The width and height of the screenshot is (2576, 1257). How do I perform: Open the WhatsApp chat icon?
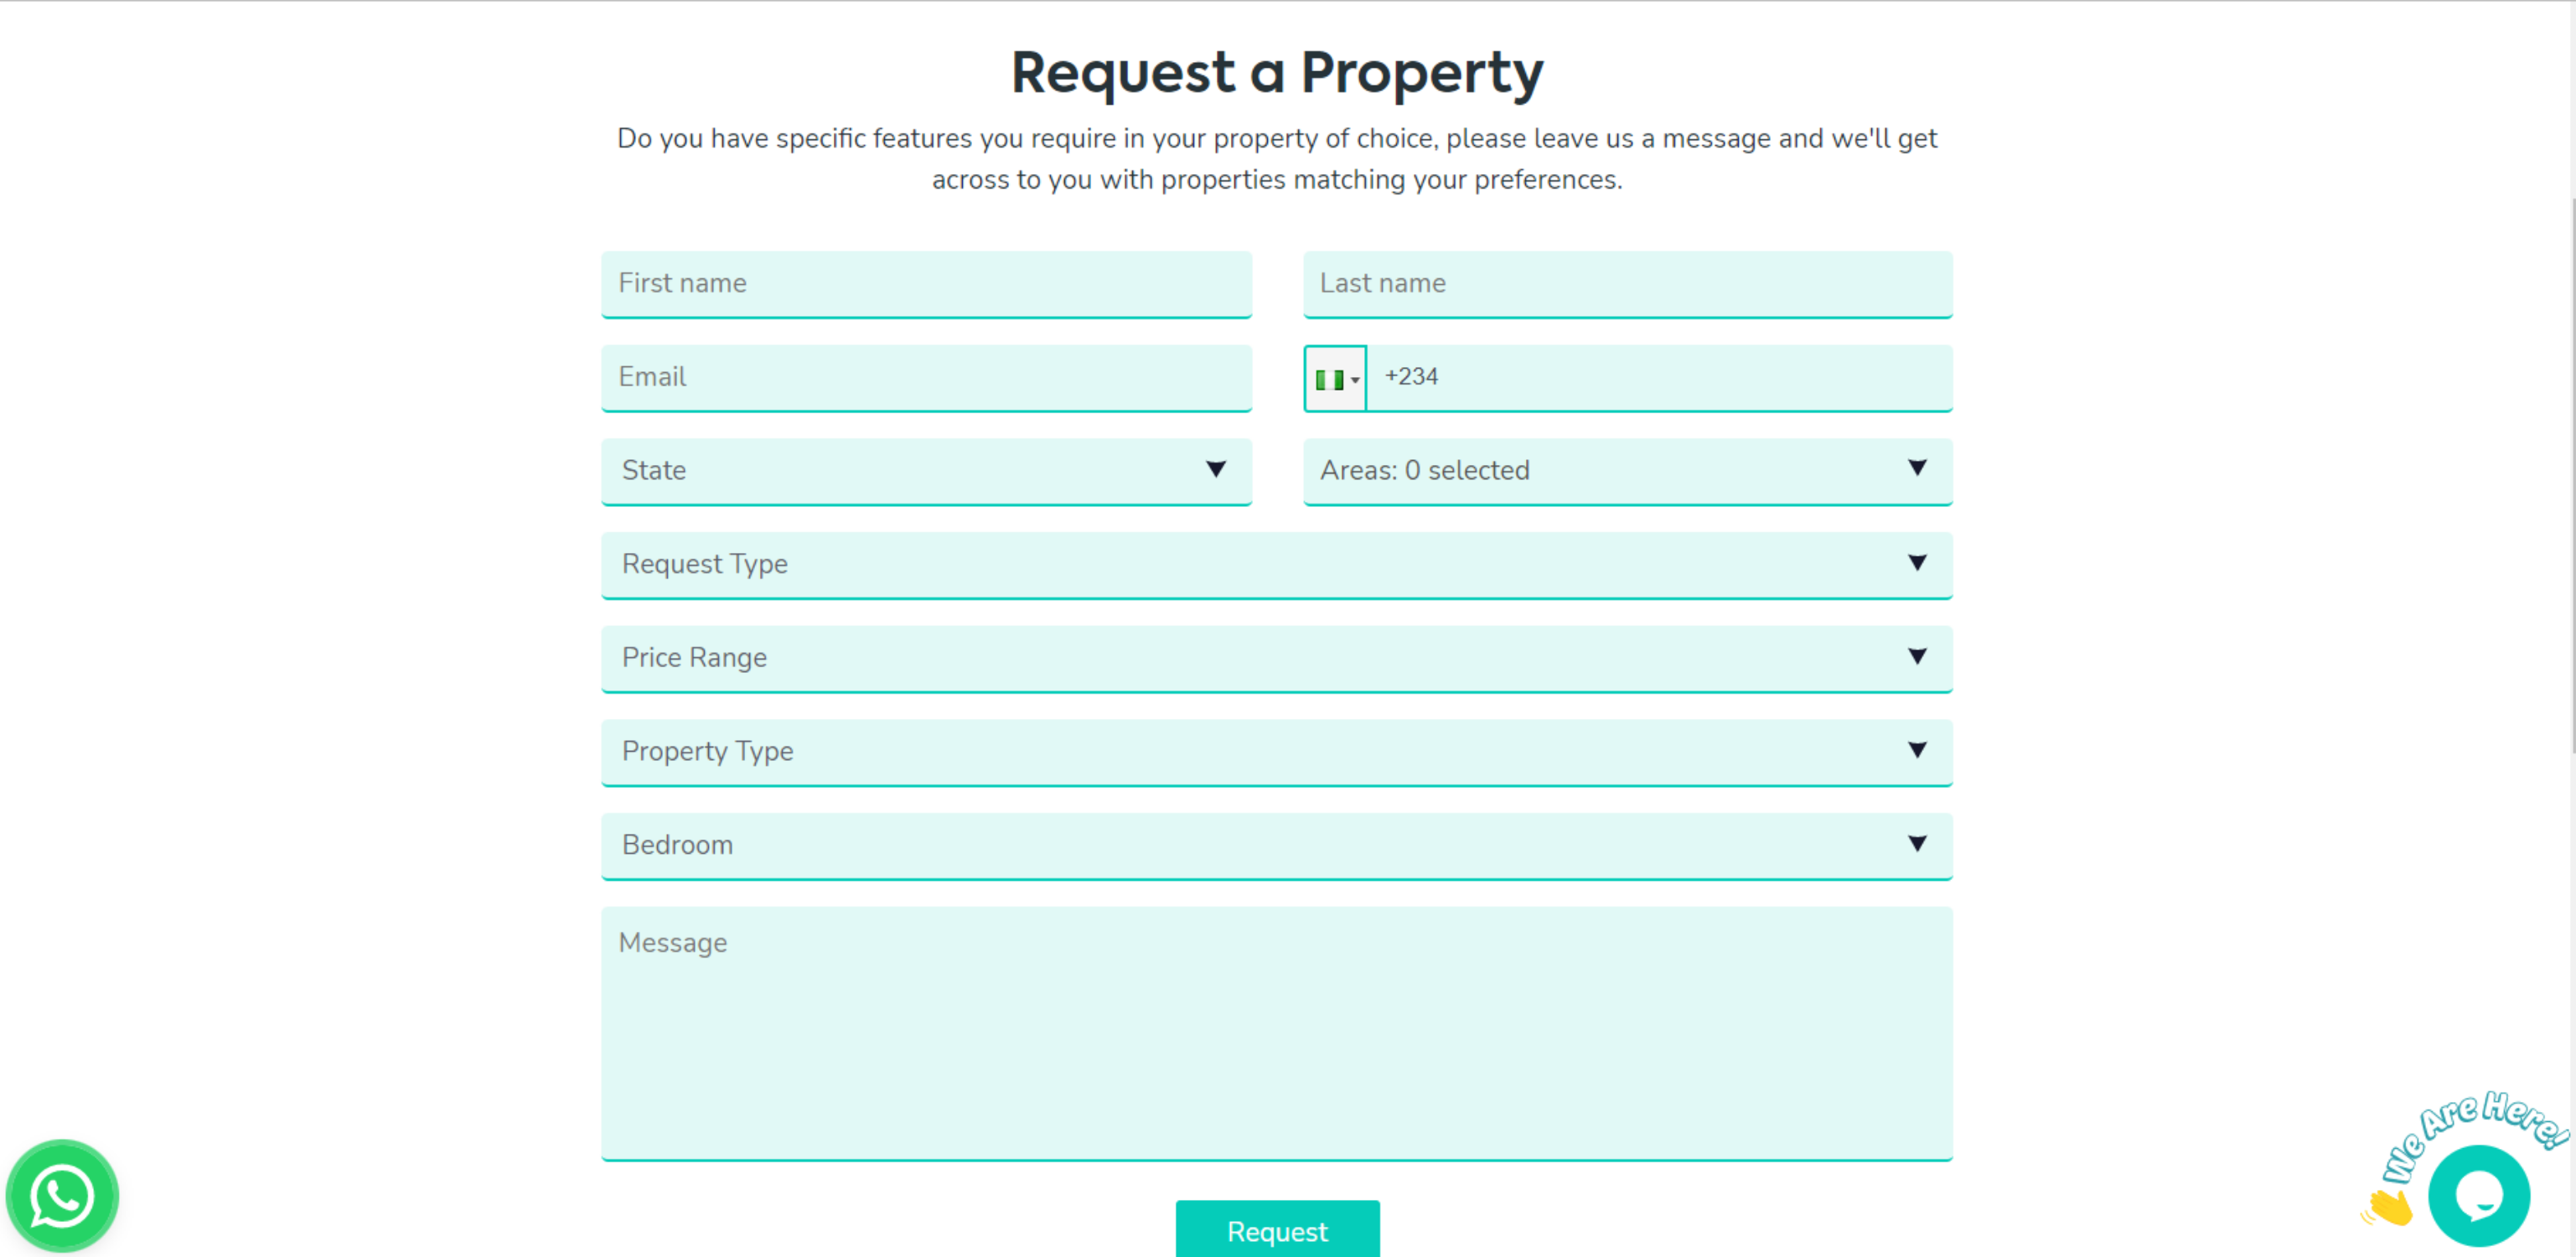tap(62, 1196)
